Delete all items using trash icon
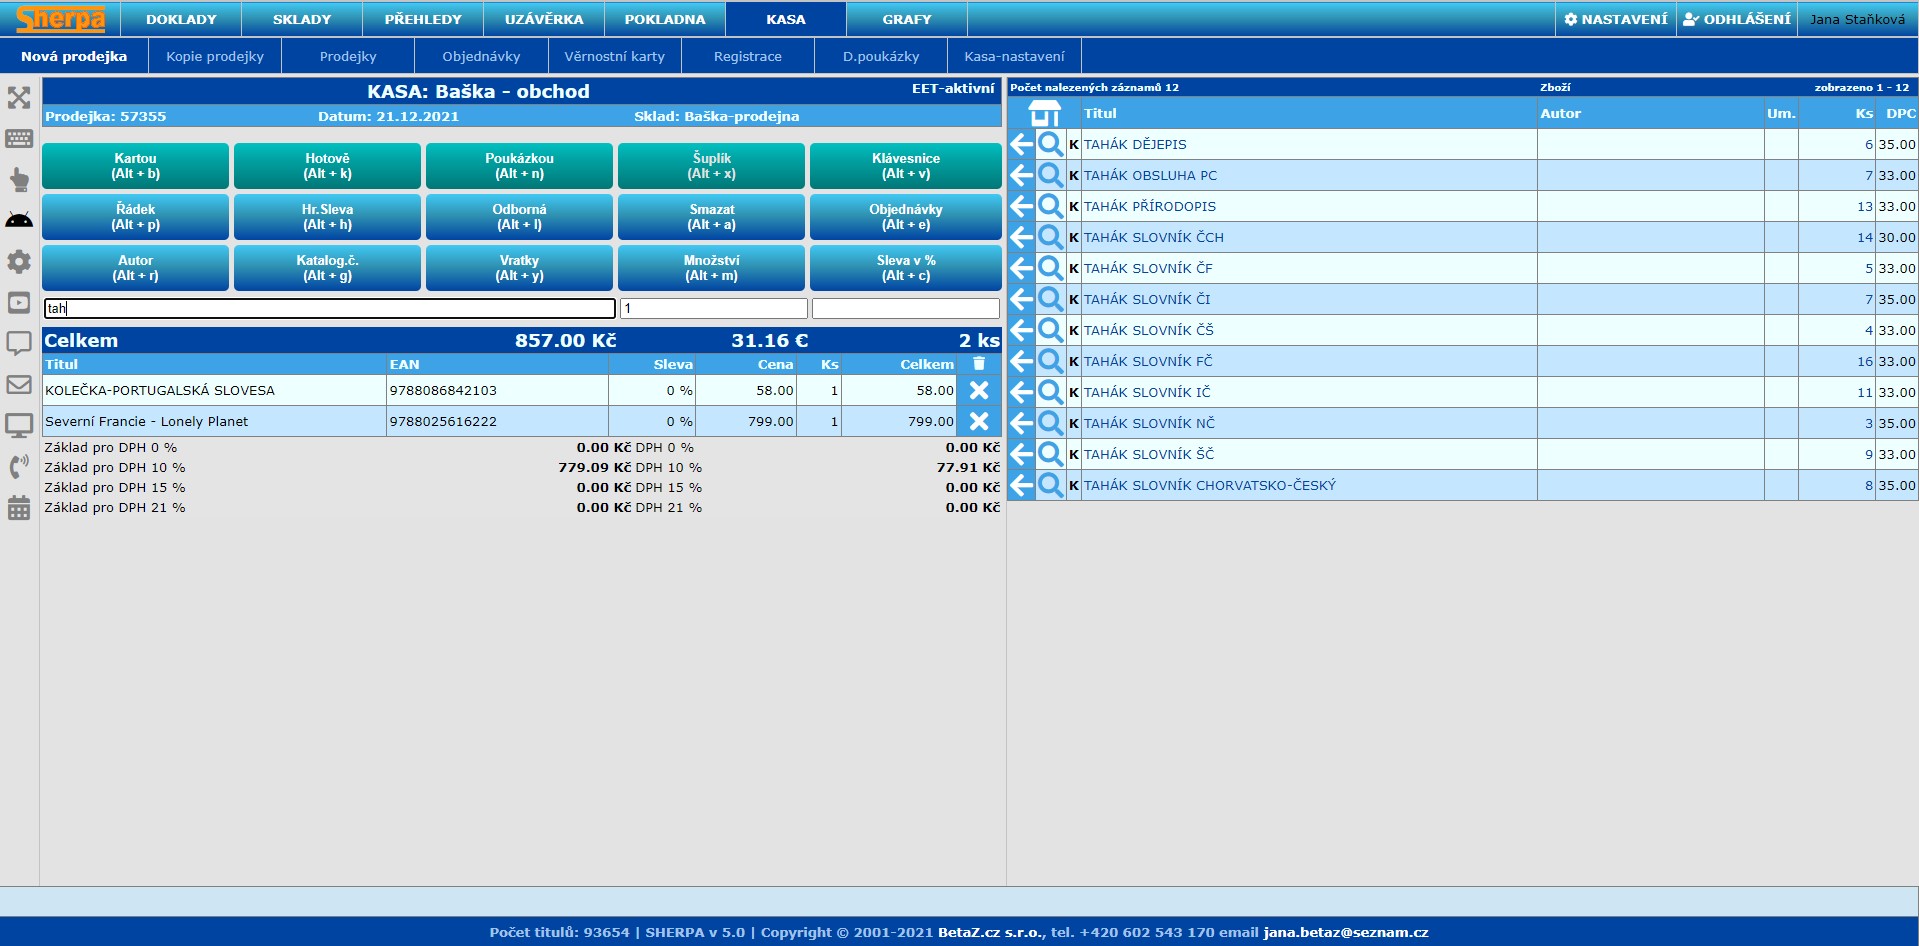The image size is (1919, 946). coord(979,364)
